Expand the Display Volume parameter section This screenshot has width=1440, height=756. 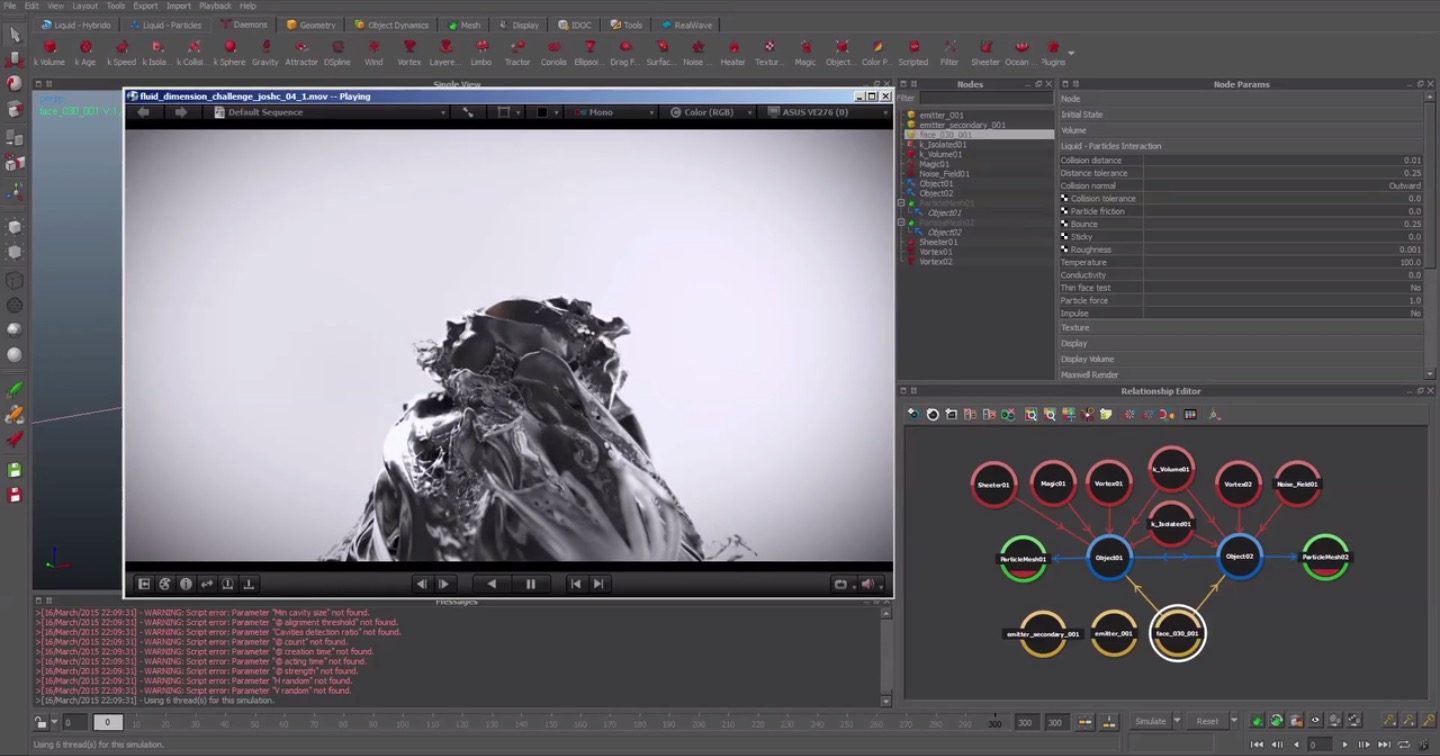pyautogui.click(x=1240, y=359)
